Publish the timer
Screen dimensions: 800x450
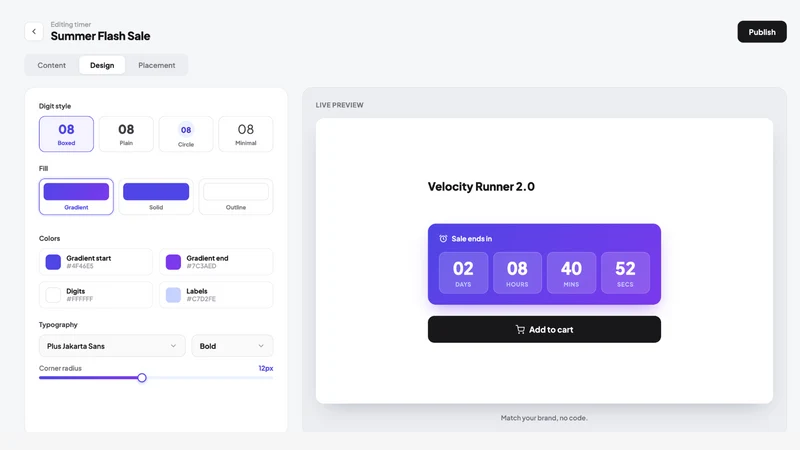pos(762,32)
